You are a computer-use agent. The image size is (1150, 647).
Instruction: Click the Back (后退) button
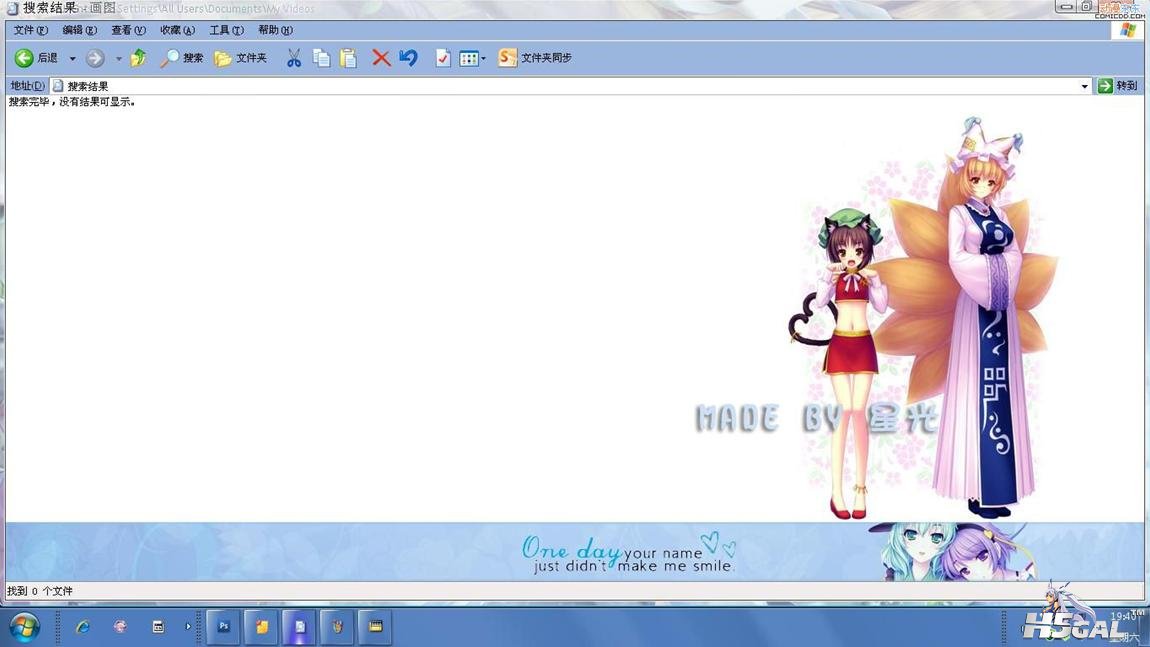coord(35,58)
